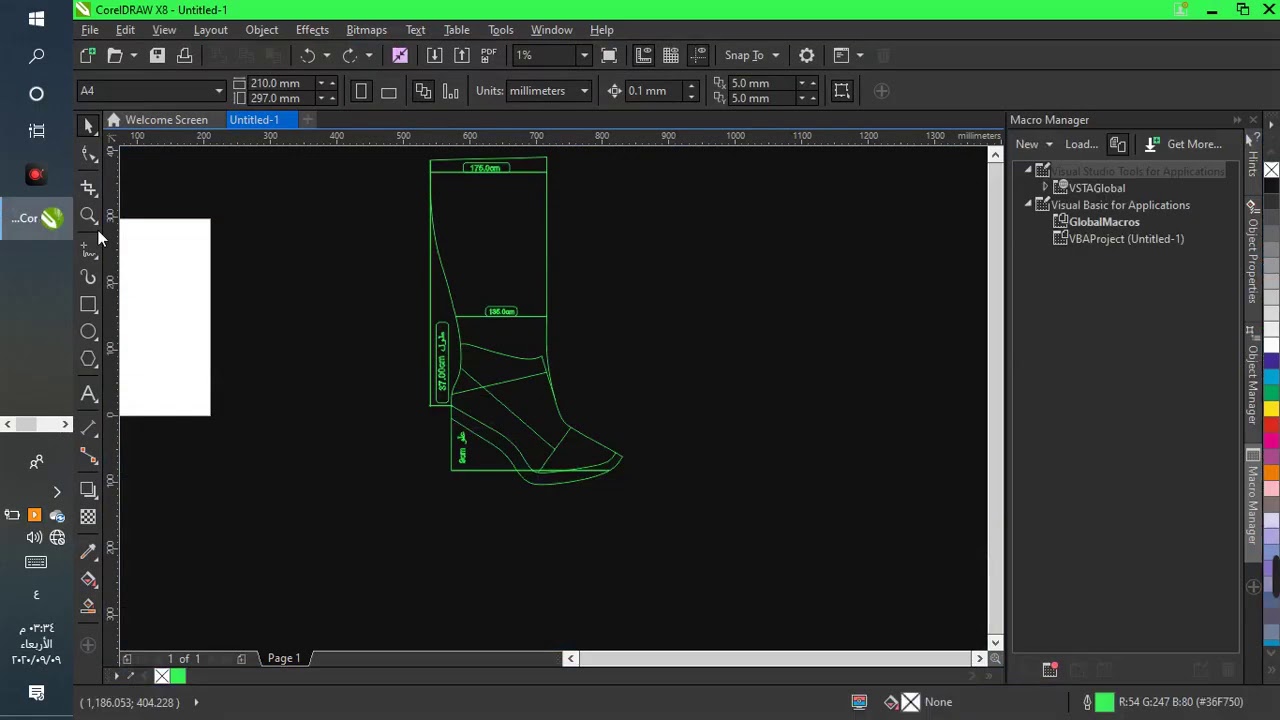Pick the yellow swatch in color palette

[1271, 408]
